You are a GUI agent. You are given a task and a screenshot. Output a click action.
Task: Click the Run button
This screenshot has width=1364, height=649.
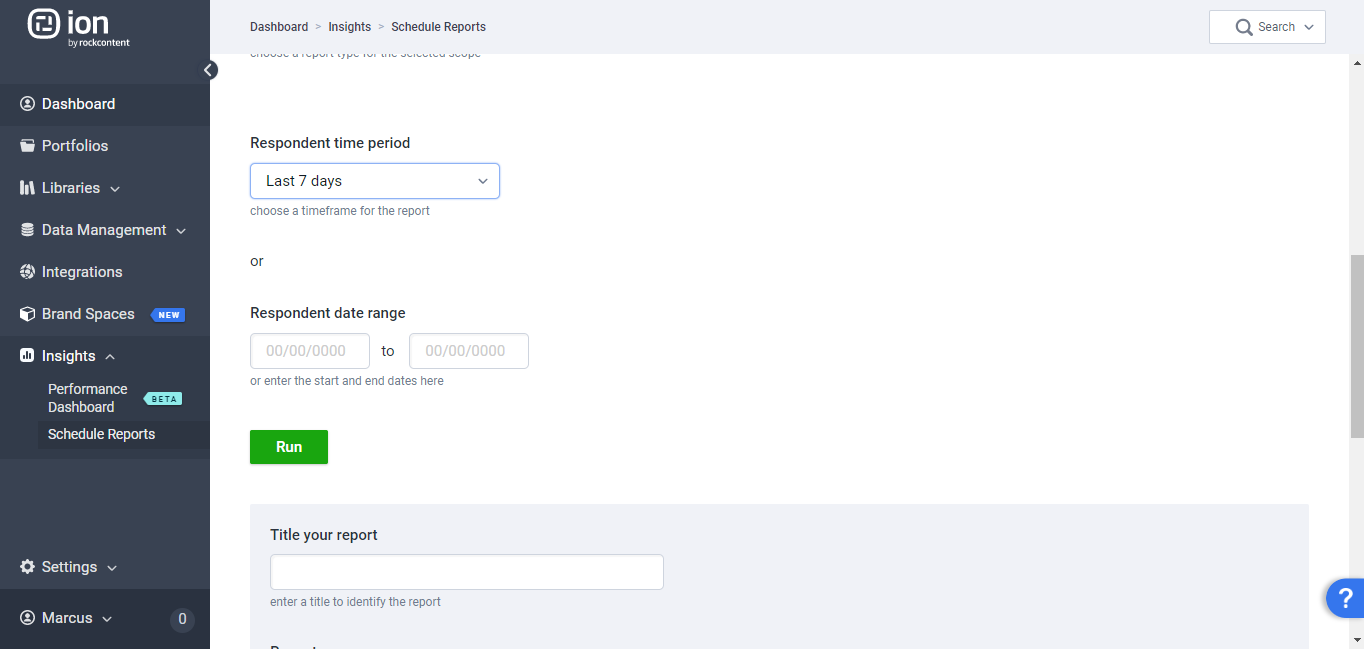point(289,447)
